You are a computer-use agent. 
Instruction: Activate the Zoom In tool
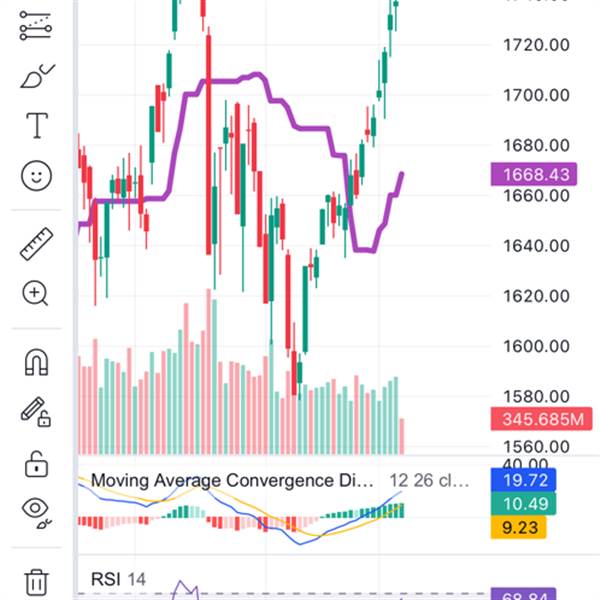[x=36, y=293]
